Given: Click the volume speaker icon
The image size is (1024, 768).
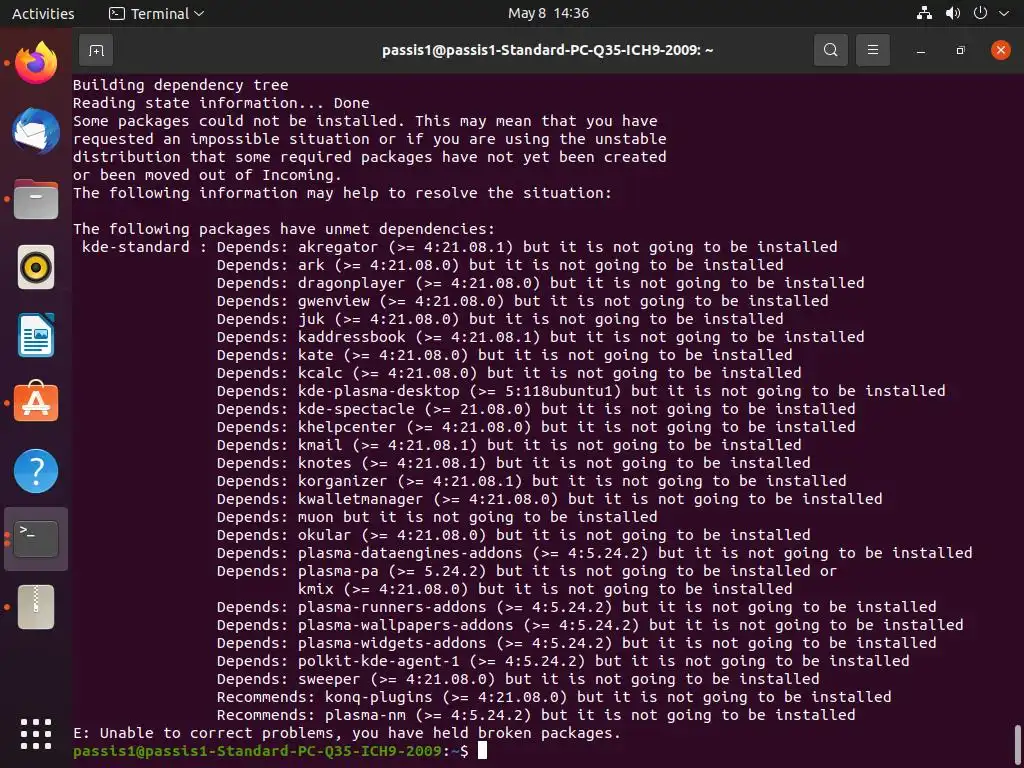Looking at the screenshot, I should pos(953,13).
